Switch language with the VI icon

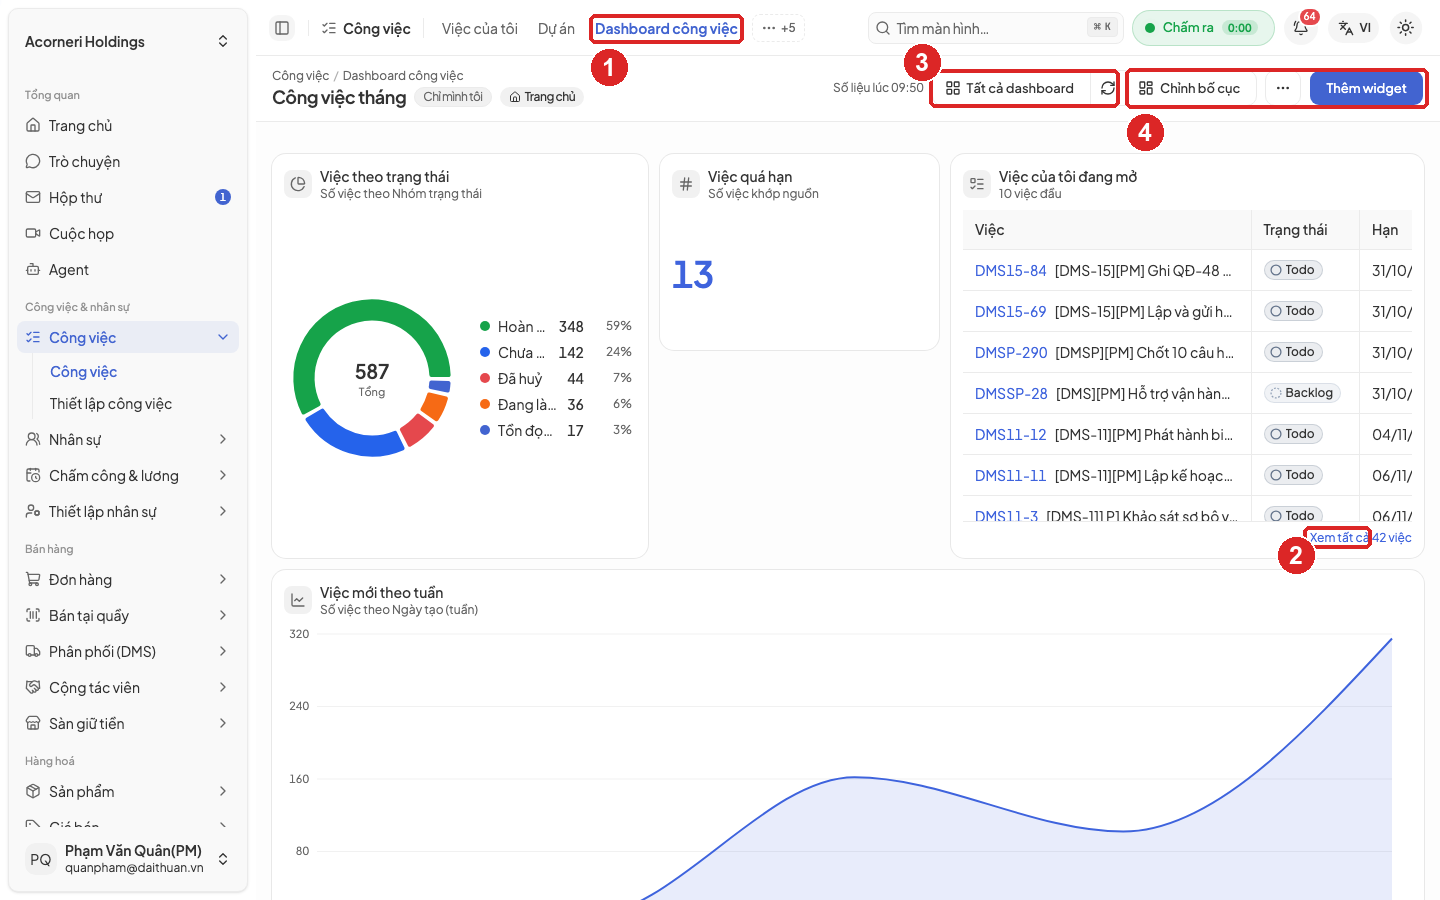coord(1355,28)
